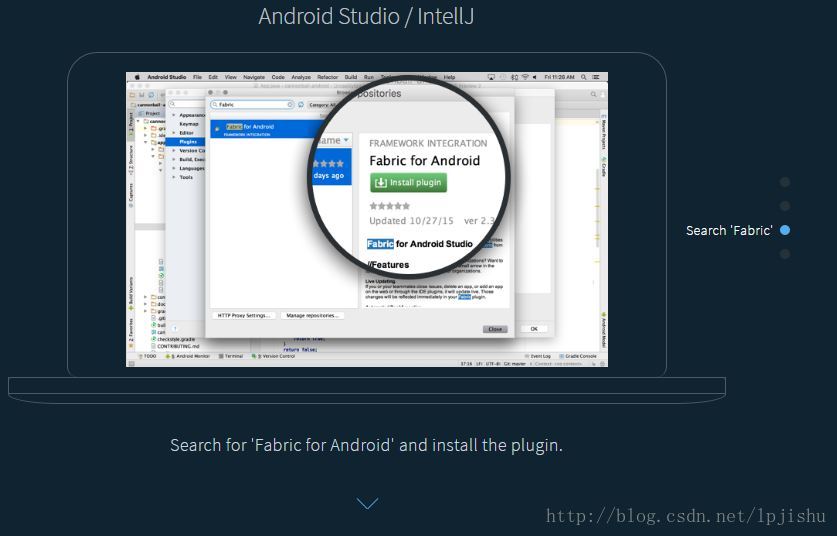This screenshot has height=536, width=837.
Task: Click the refresh icon beside plugin search
Action: 301,105
